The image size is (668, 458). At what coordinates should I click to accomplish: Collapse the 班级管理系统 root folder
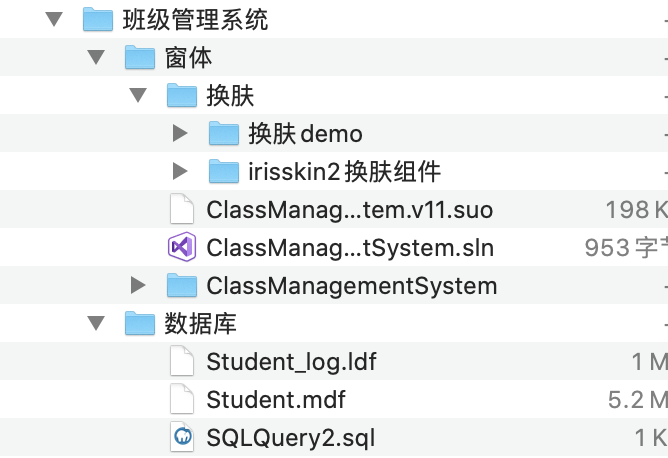pos(54,20)
